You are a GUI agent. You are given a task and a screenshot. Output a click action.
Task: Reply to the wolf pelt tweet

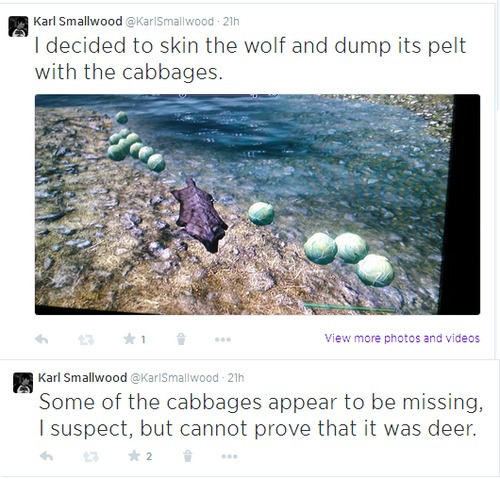42,339
